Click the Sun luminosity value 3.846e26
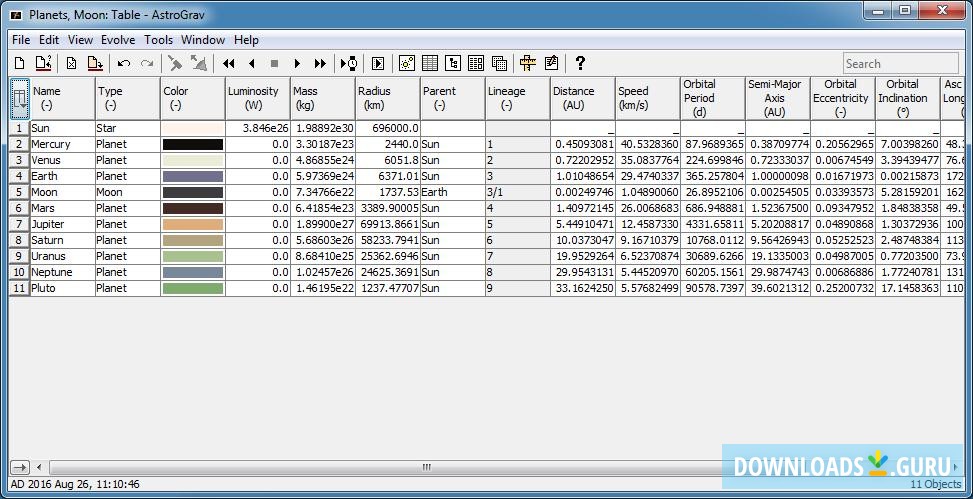 click(258, 128)
